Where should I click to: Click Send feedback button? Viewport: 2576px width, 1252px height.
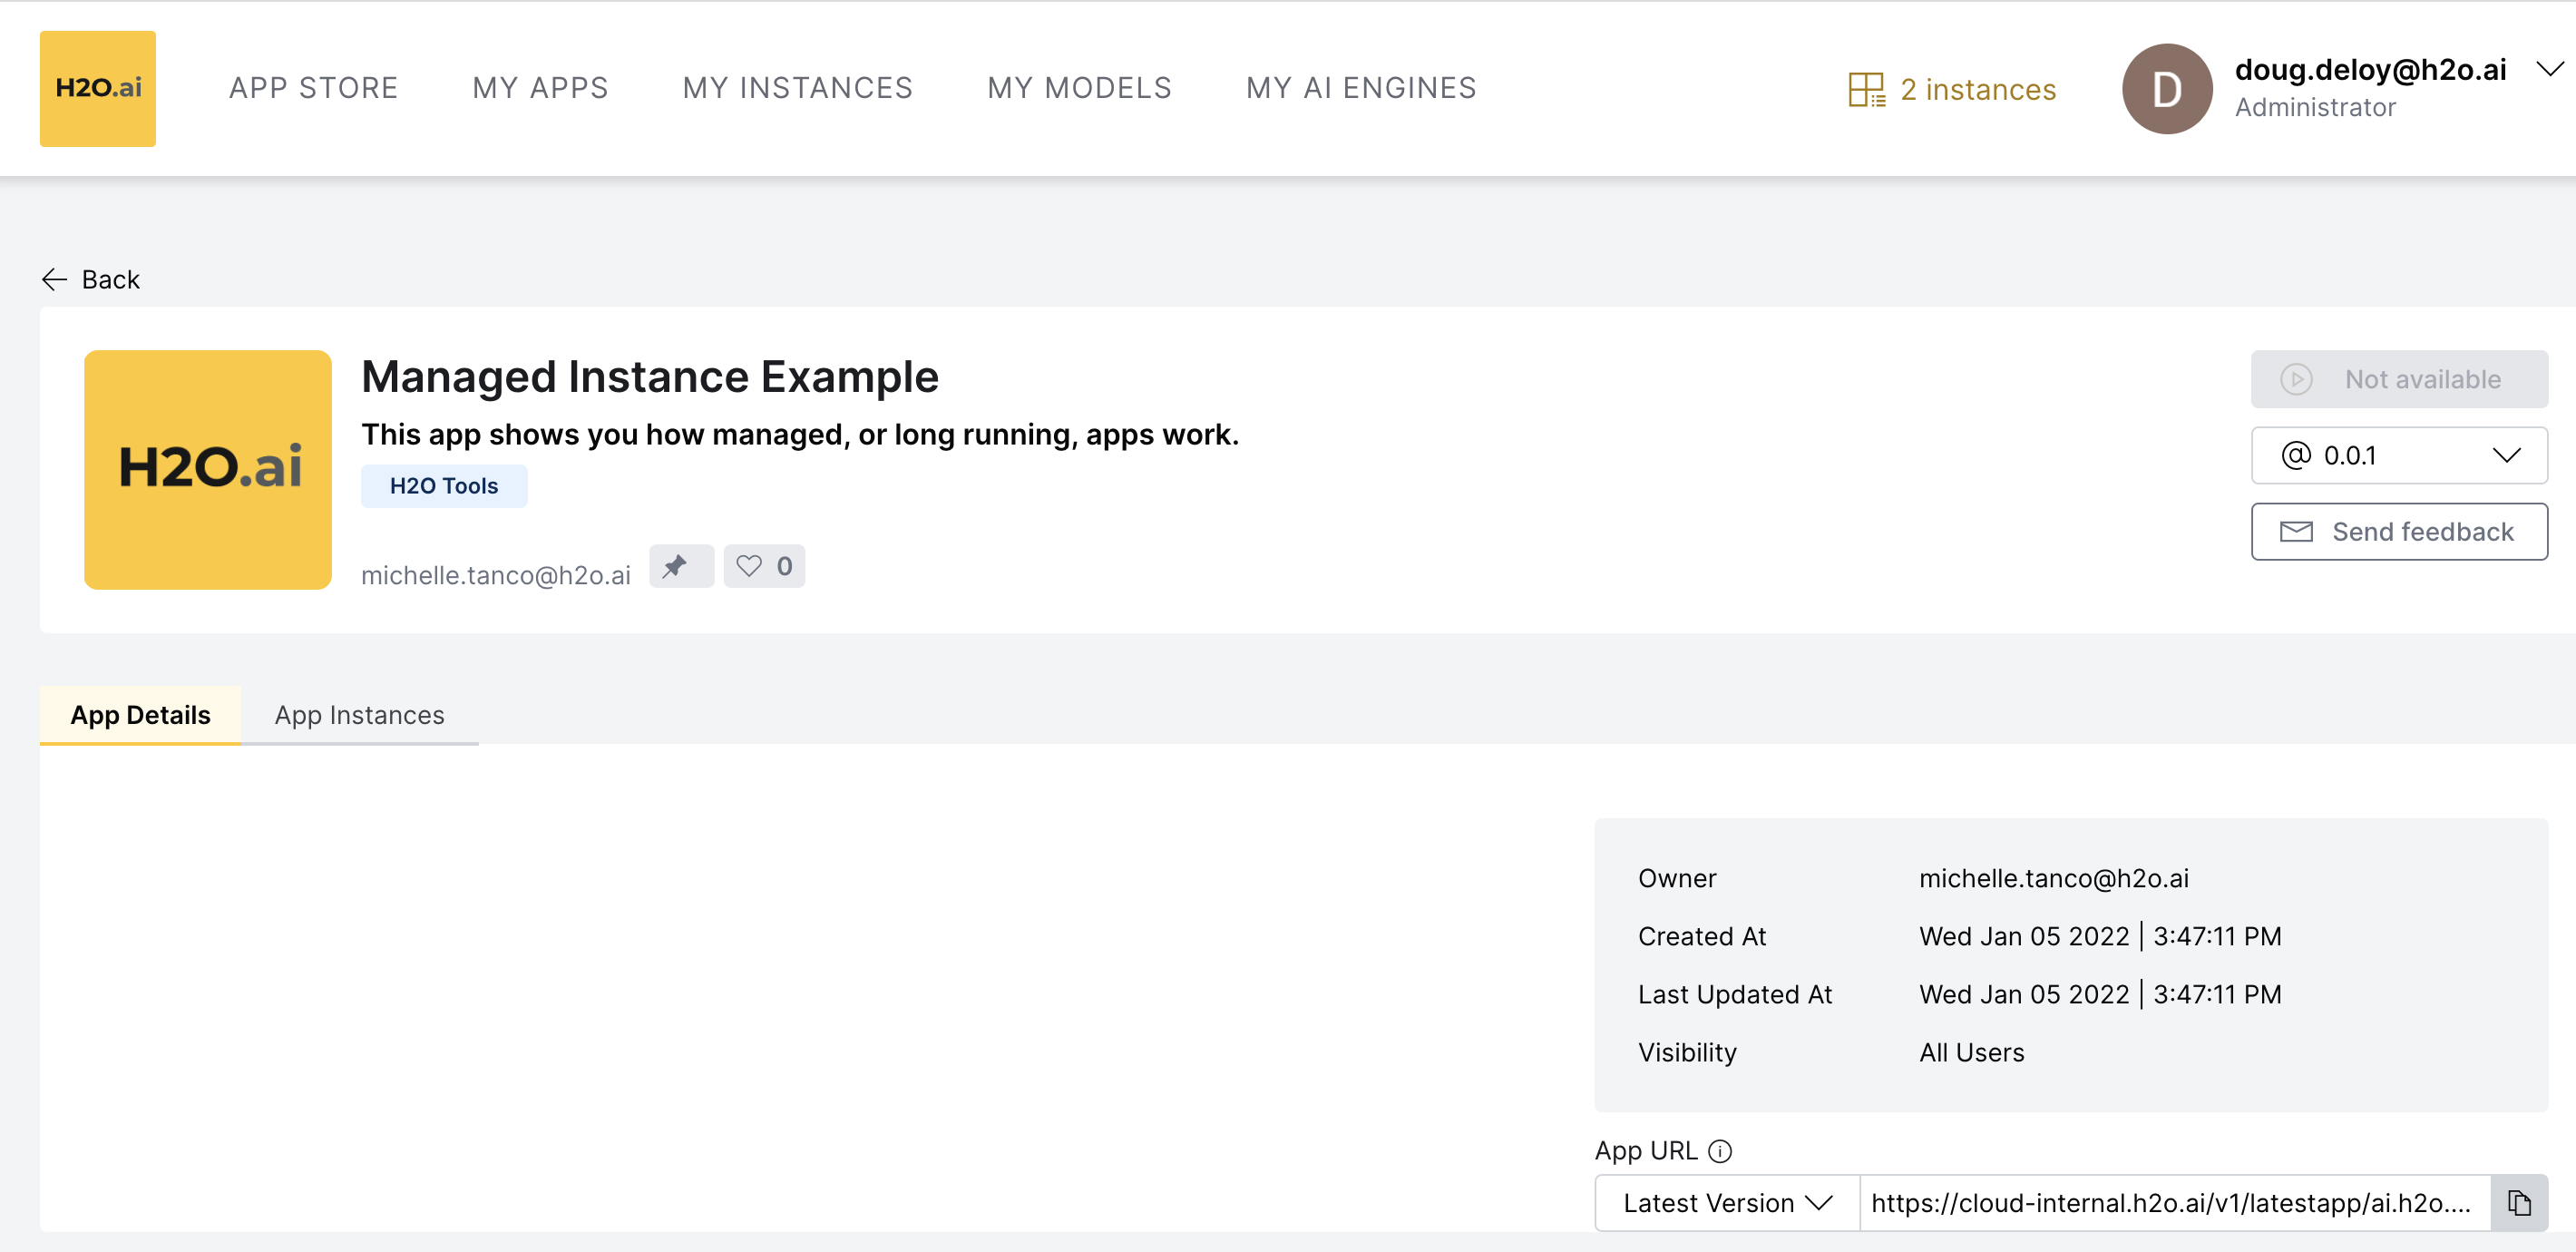2399,532
